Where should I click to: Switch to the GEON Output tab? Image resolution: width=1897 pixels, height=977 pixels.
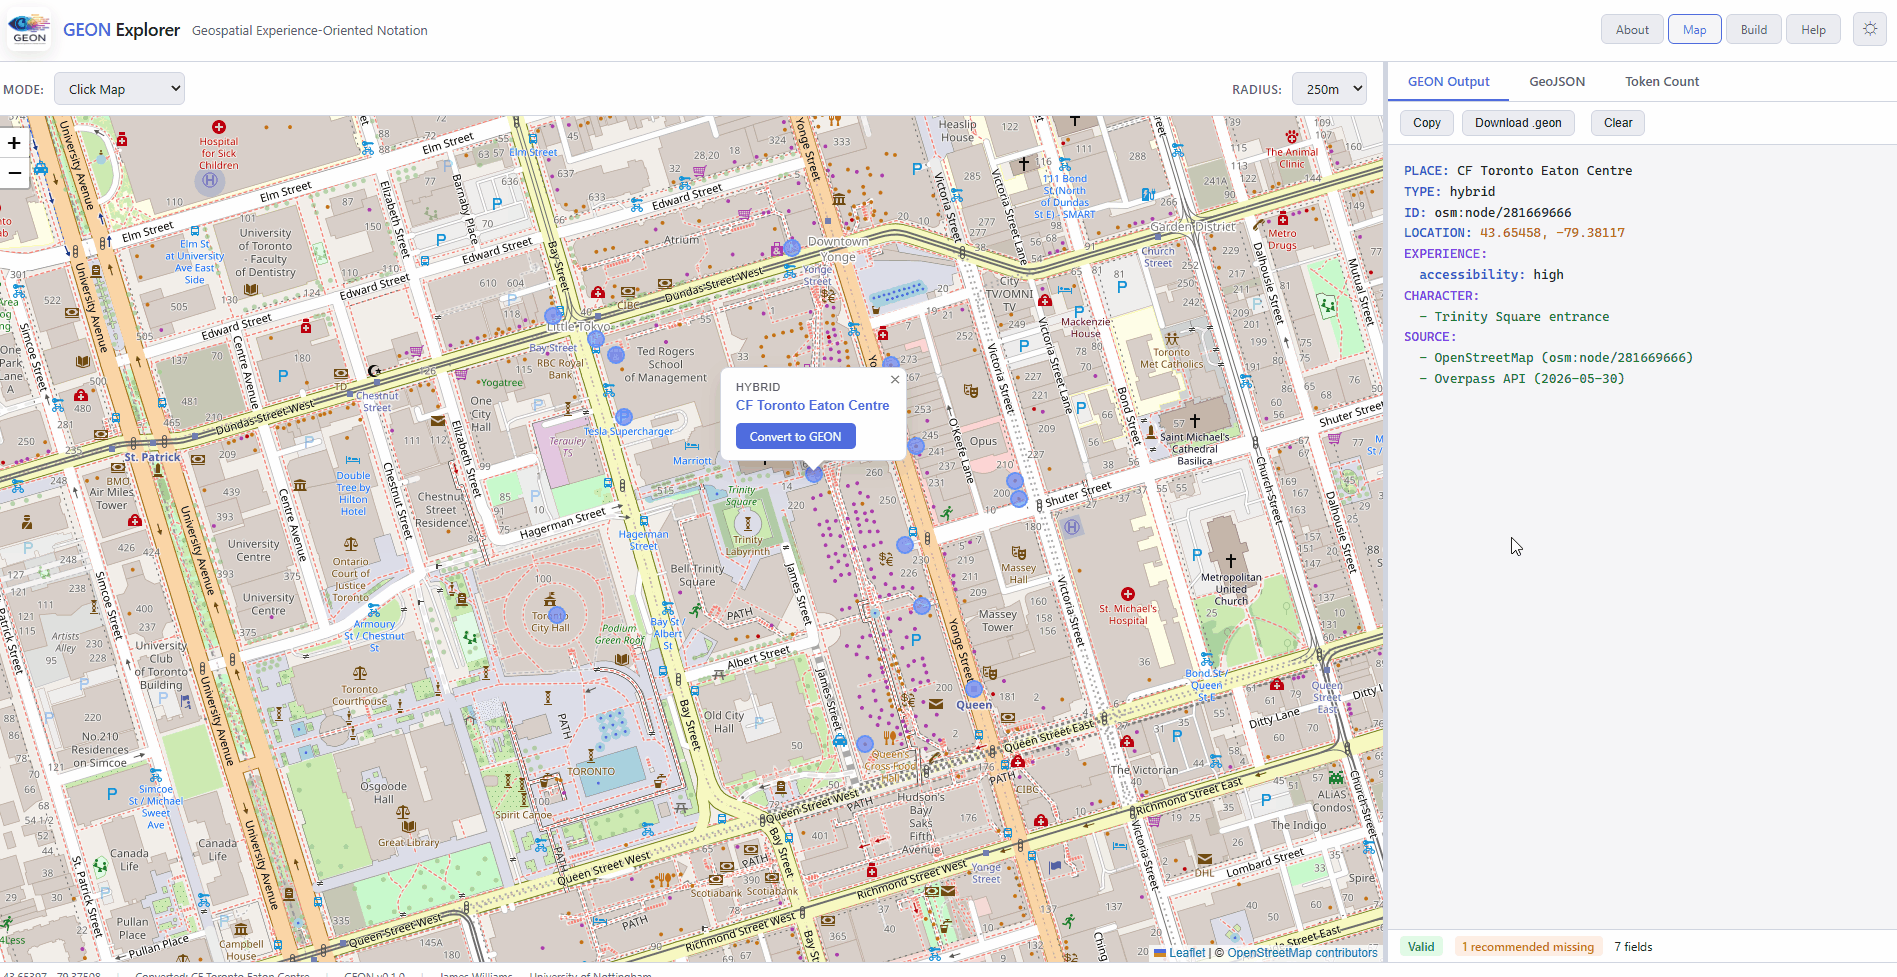1448,82
